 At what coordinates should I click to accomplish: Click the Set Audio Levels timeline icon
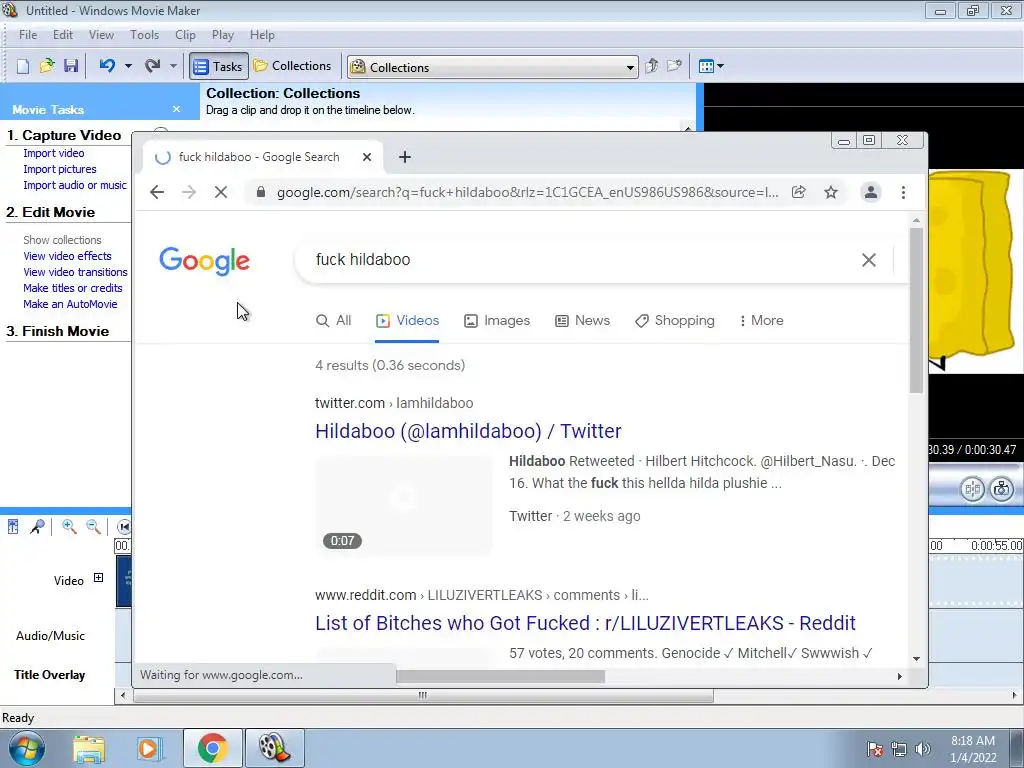(x=13, y=526)
